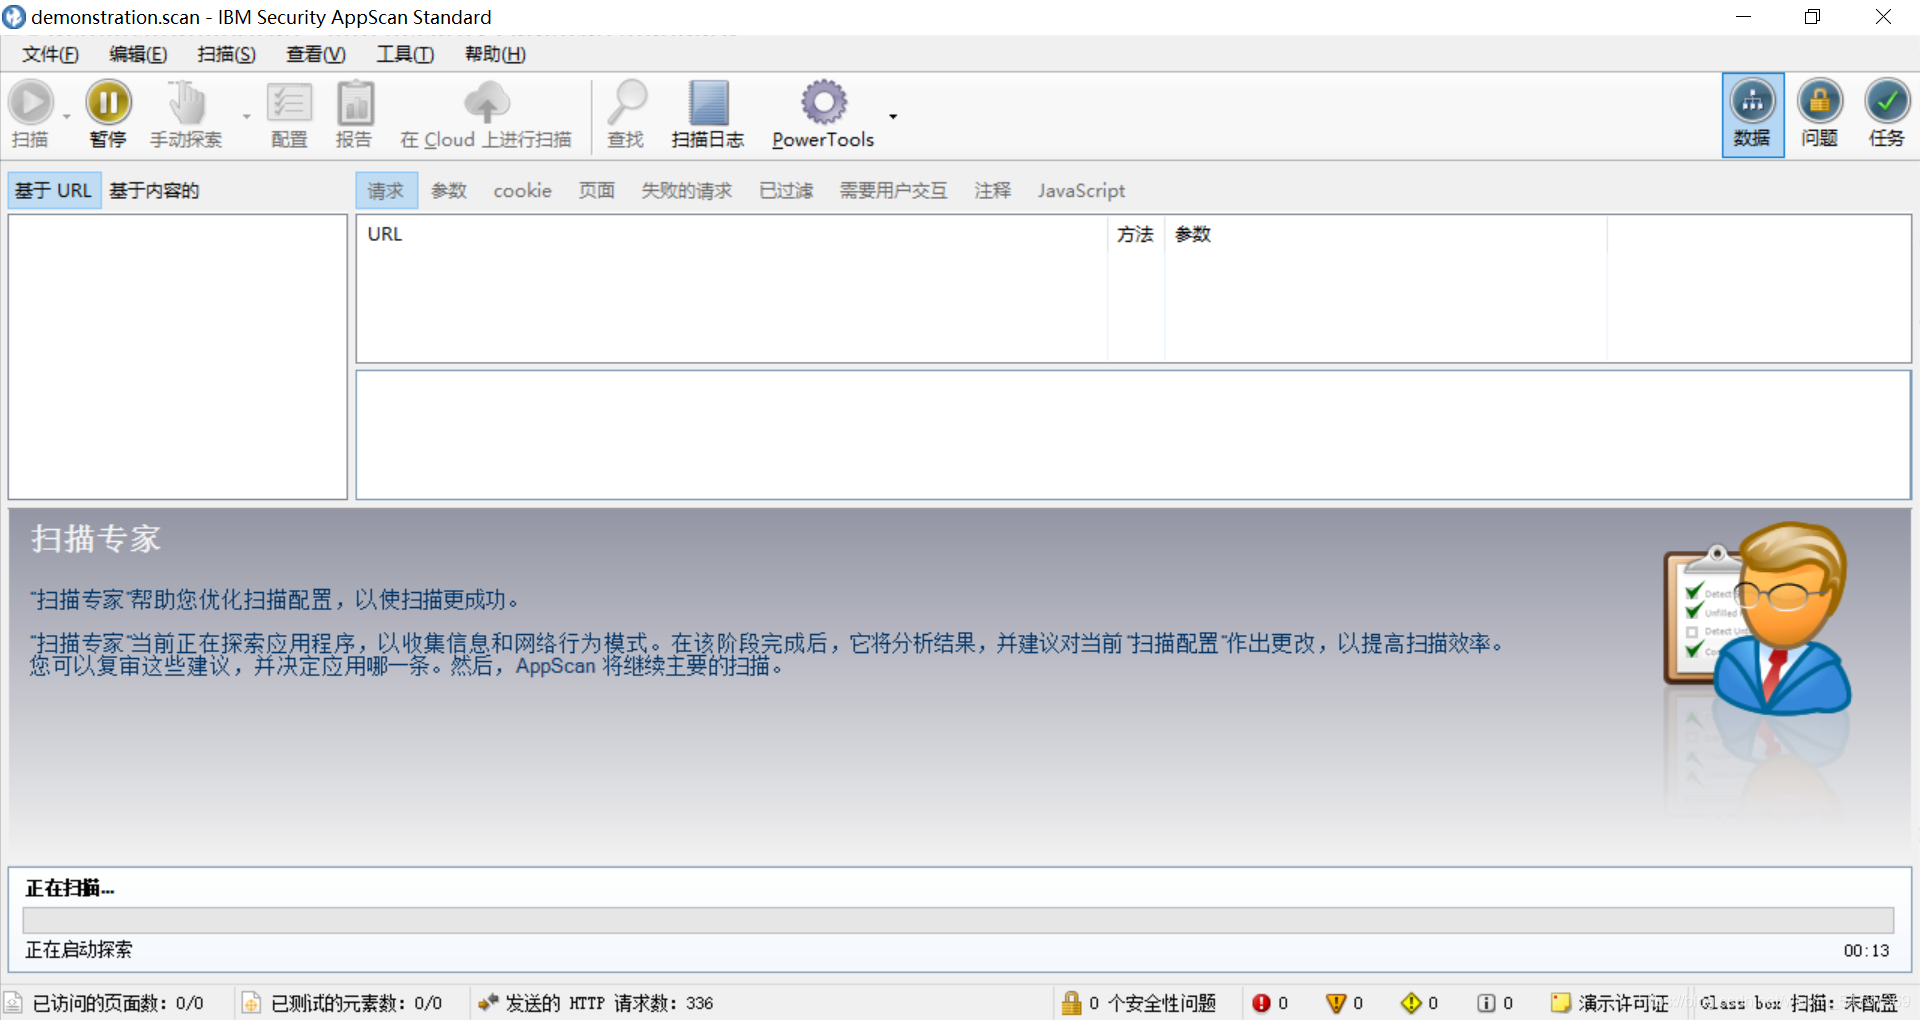Viewport: 1920px width, 1020px height.
Task: Open the 文件(F) menu
Action: 50,54
